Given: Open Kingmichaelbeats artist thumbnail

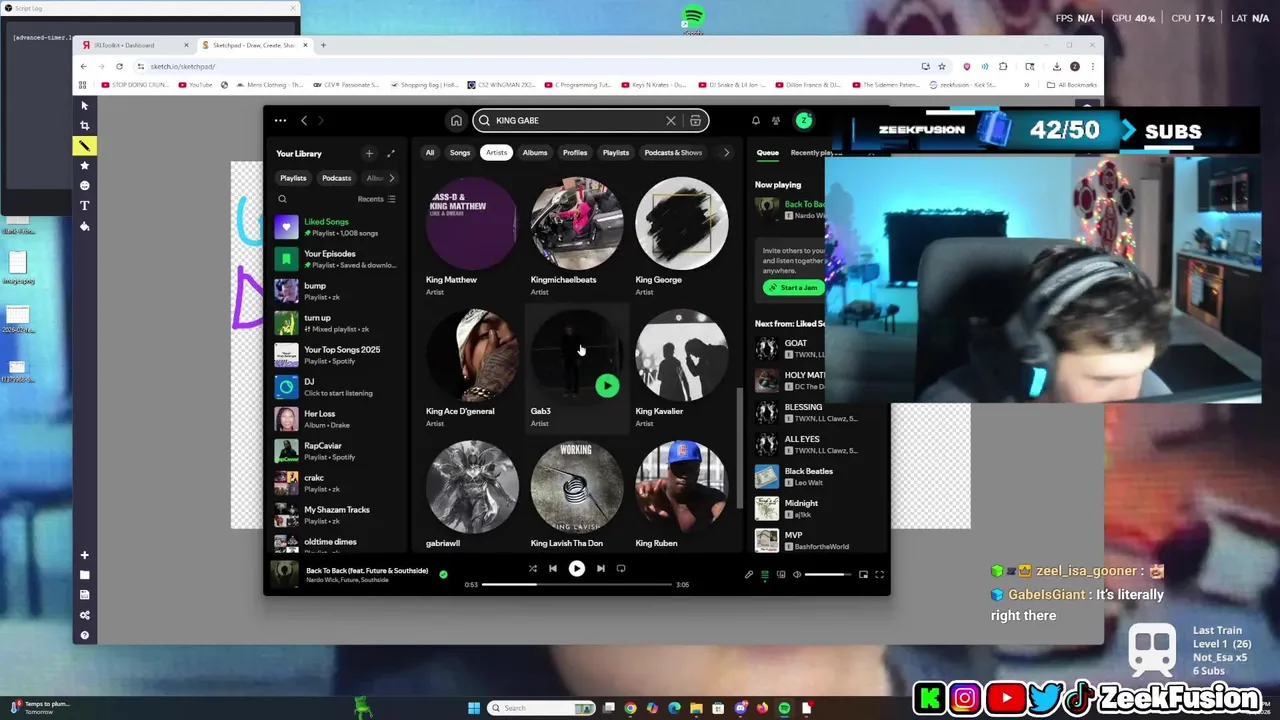Looking at the screenshot, I should coord(577,223).
